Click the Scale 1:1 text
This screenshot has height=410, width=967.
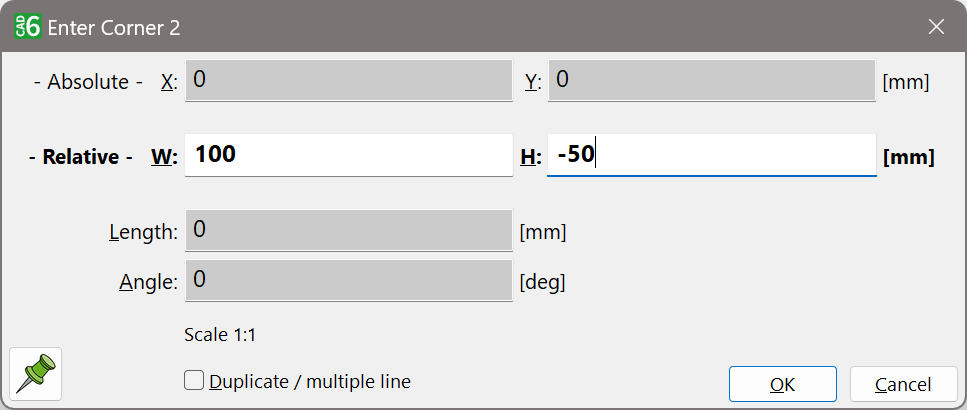[x=220, y=335]
